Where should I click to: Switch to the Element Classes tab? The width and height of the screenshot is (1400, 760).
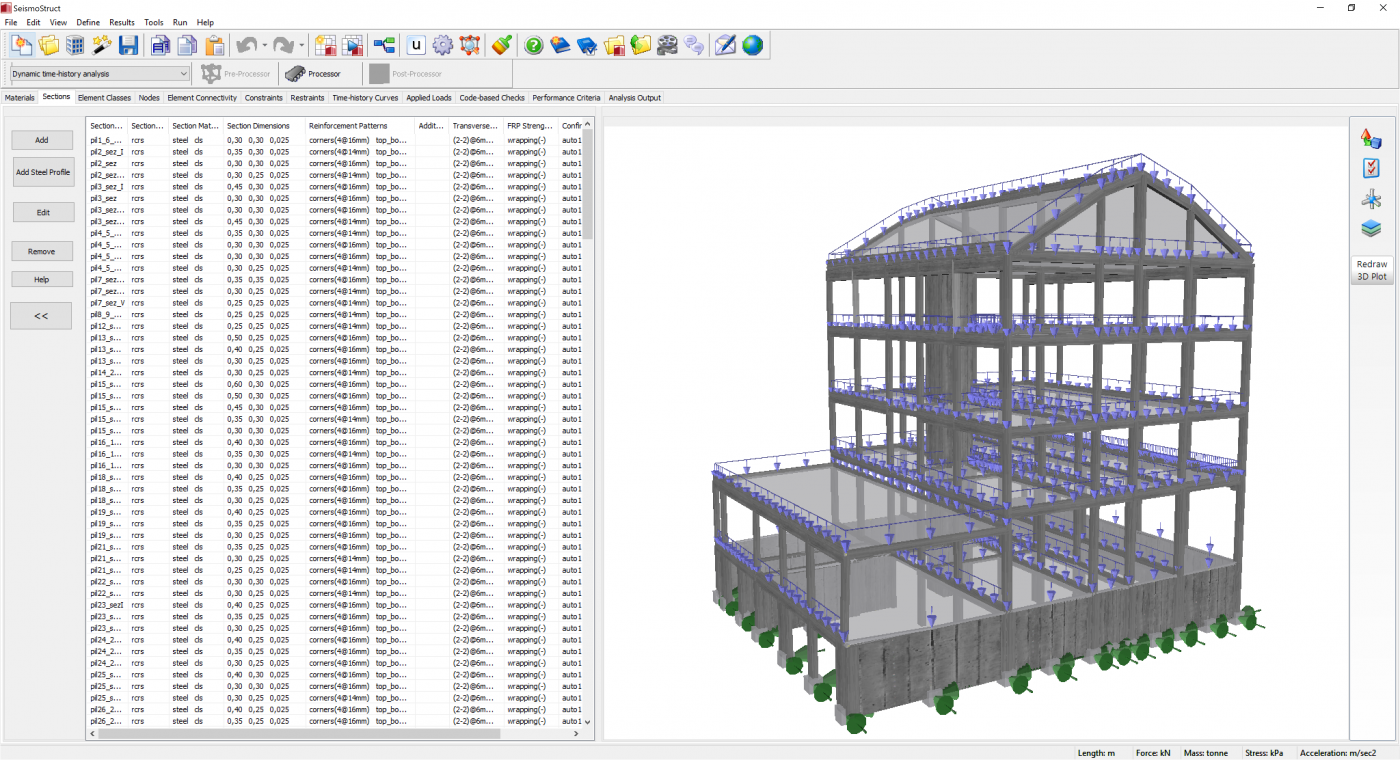pos(104,98)
